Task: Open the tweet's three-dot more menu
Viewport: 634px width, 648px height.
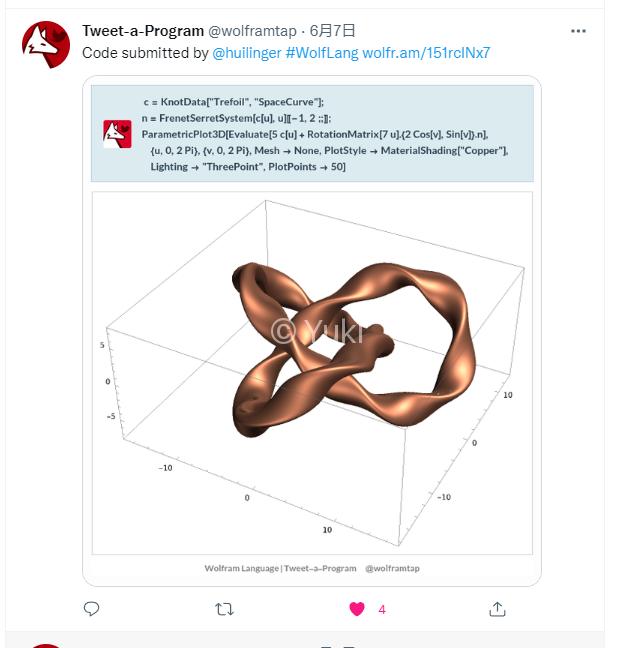Action: pos(578,31)
